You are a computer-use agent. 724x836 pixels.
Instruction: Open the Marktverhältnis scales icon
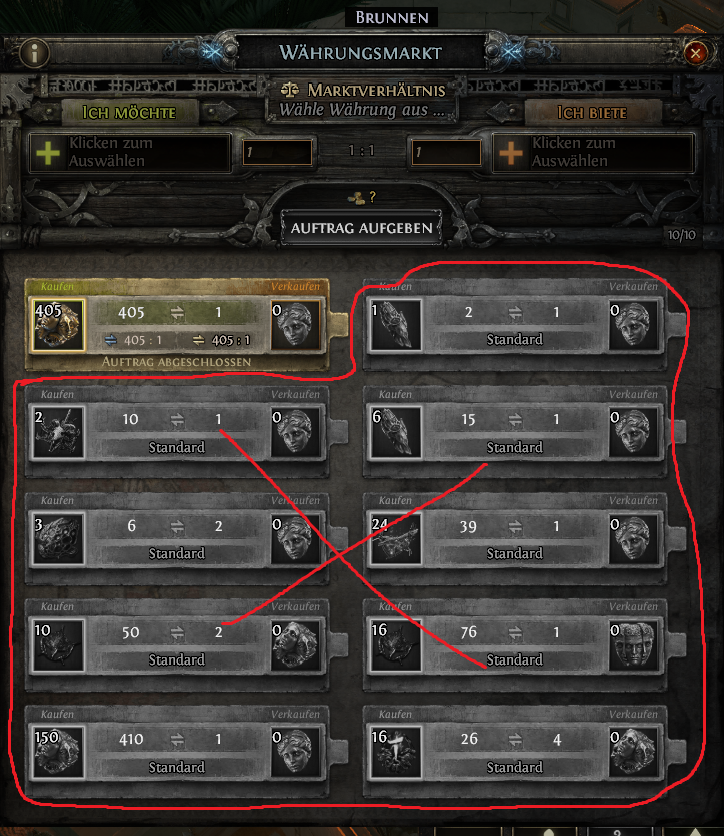click(x=289, y=90)
